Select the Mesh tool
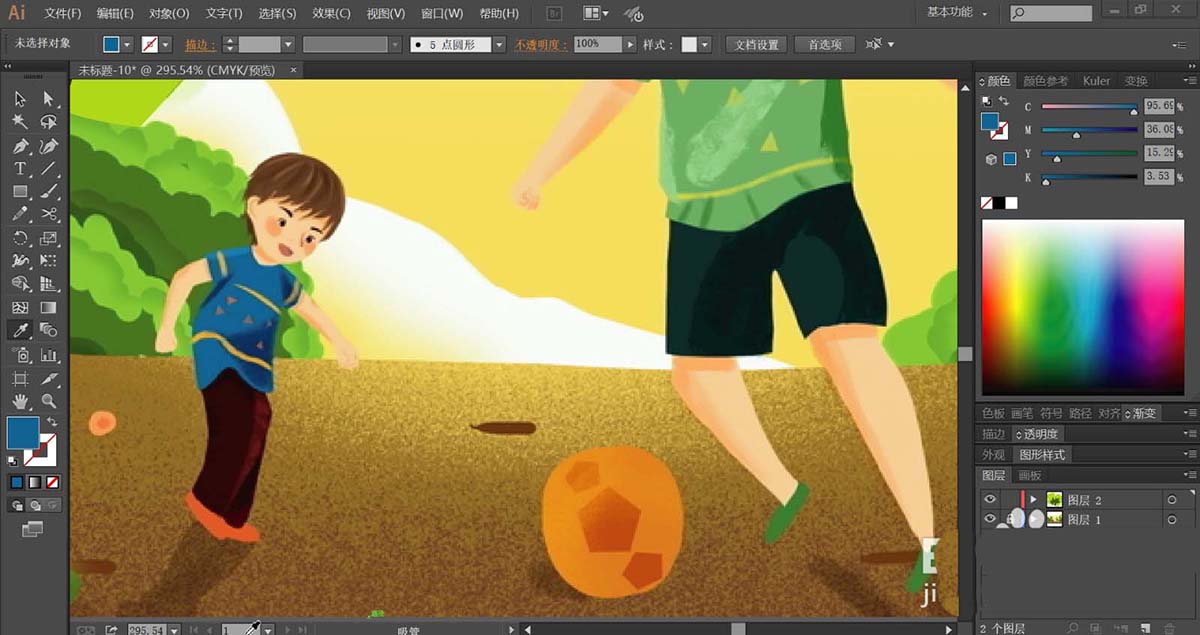The height and width of the screenshot is (635, 1200). tap(20, 307)
